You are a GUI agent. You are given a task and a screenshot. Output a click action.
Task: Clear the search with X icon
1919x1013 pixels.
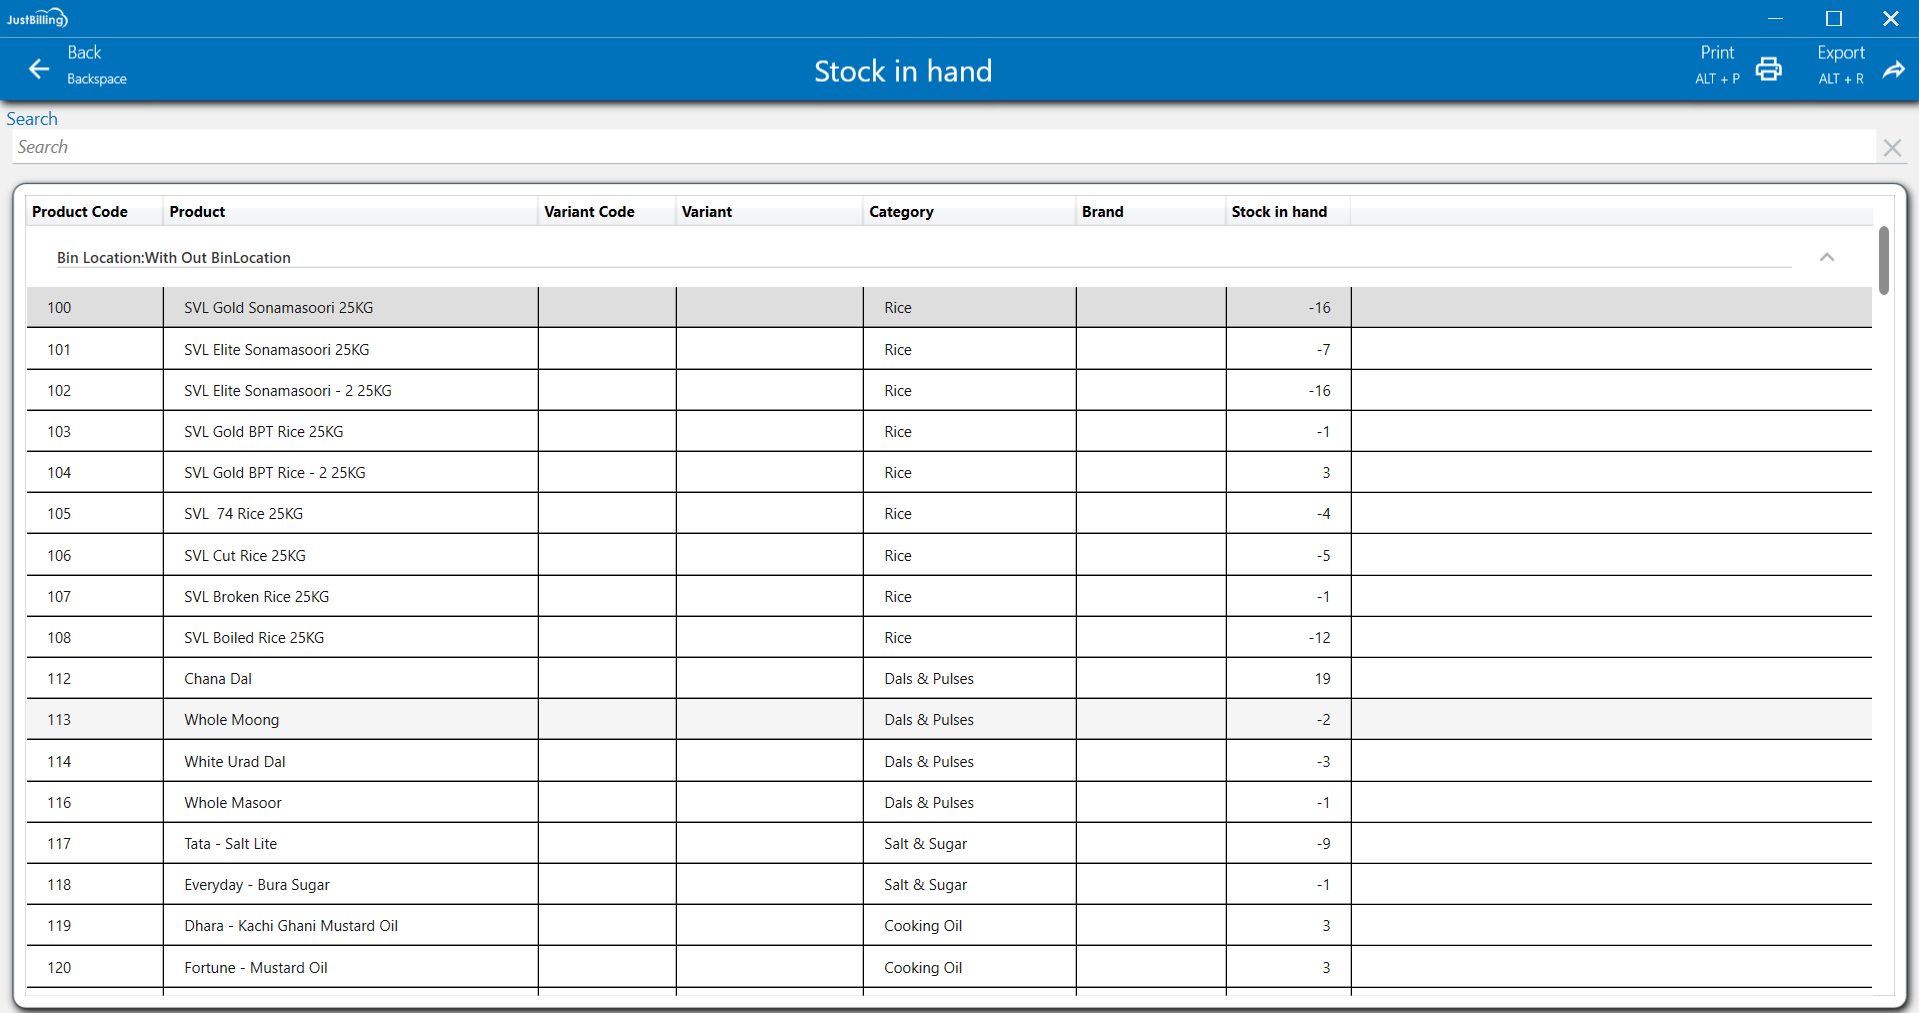pyautogui.click(x=1891, y=148)
